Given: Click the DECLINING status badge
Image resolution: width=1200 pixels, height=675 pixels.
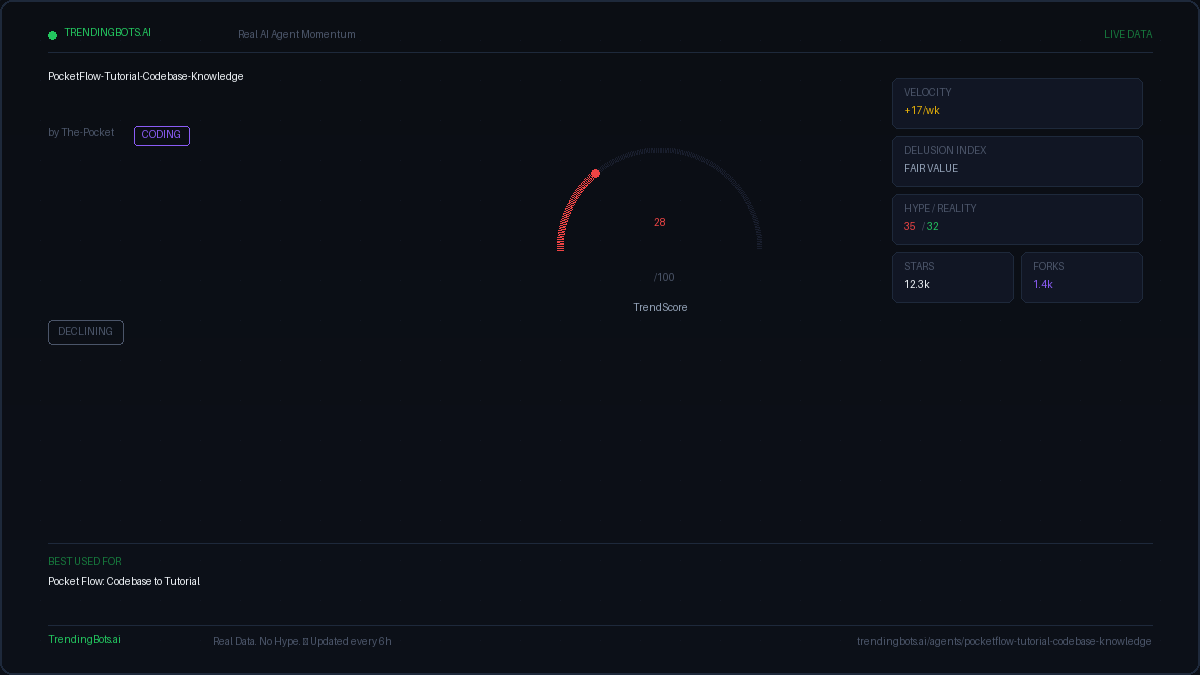Looking at the screenshot, I should click(x=86, y=332).
